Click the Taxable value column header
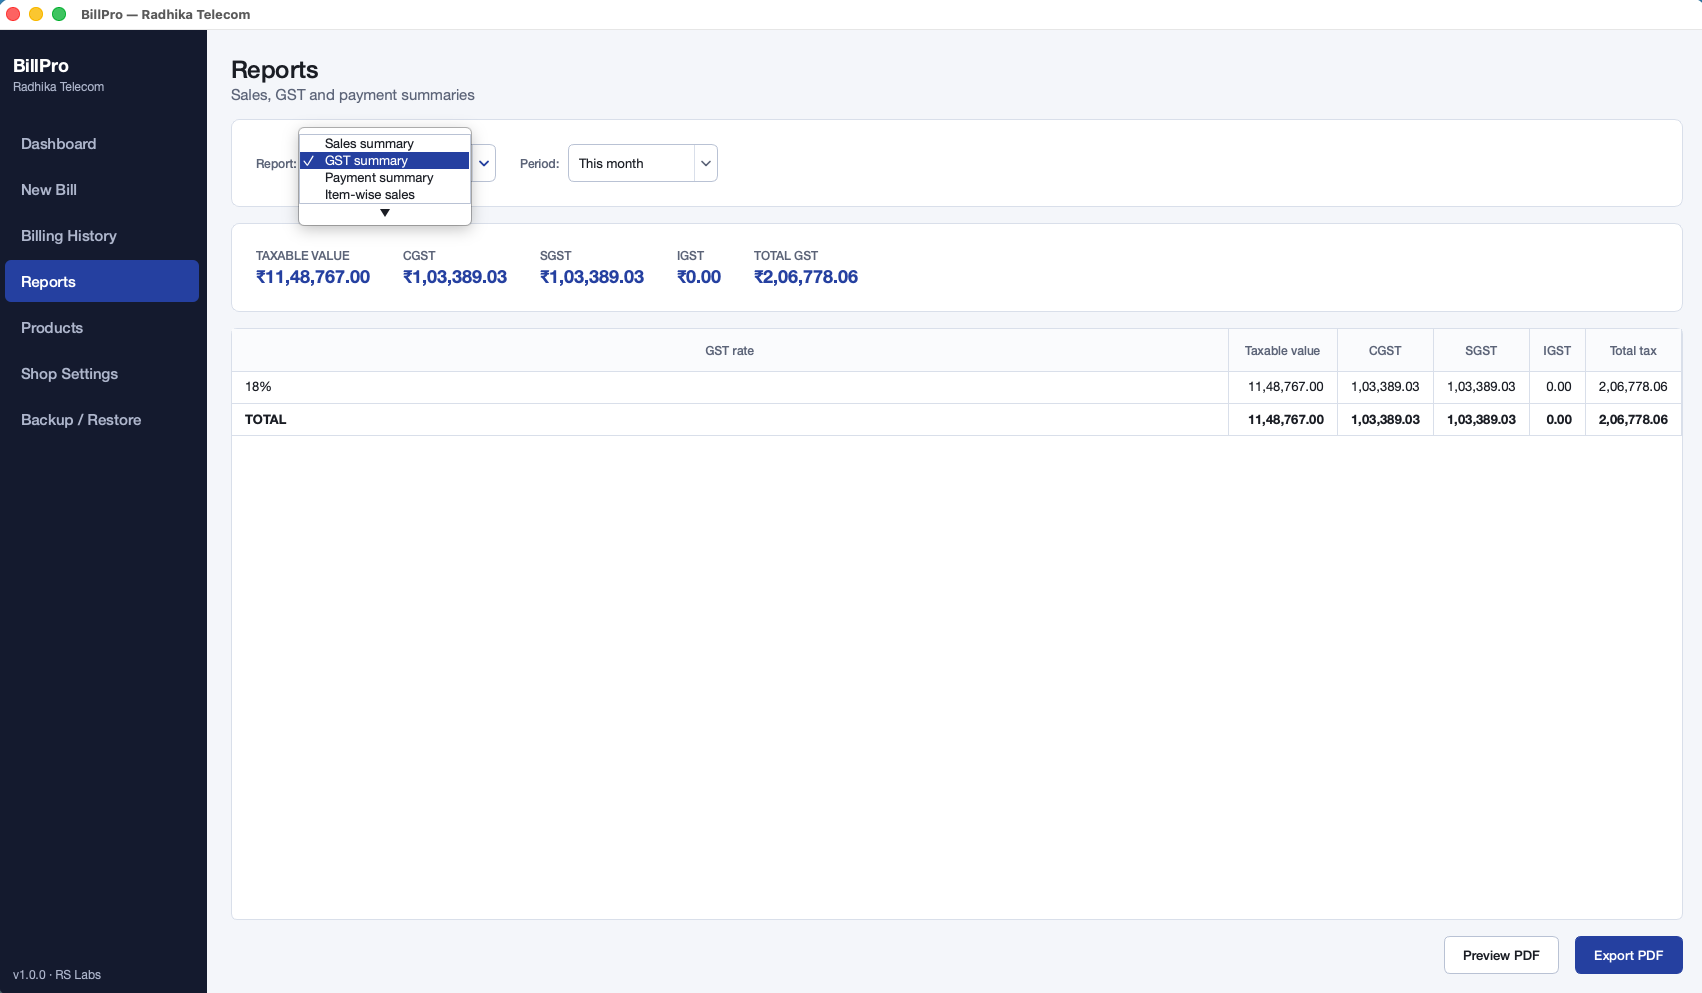Viewport: 1702px width, 993px height. tap(1282, 351)
